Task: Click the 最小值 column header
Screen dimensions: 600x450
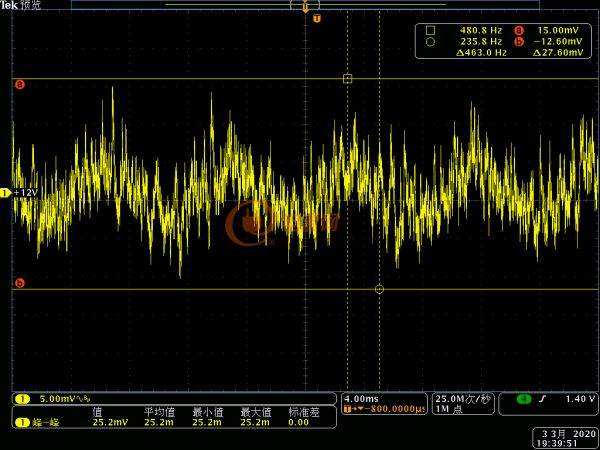Action: [208, 412]
